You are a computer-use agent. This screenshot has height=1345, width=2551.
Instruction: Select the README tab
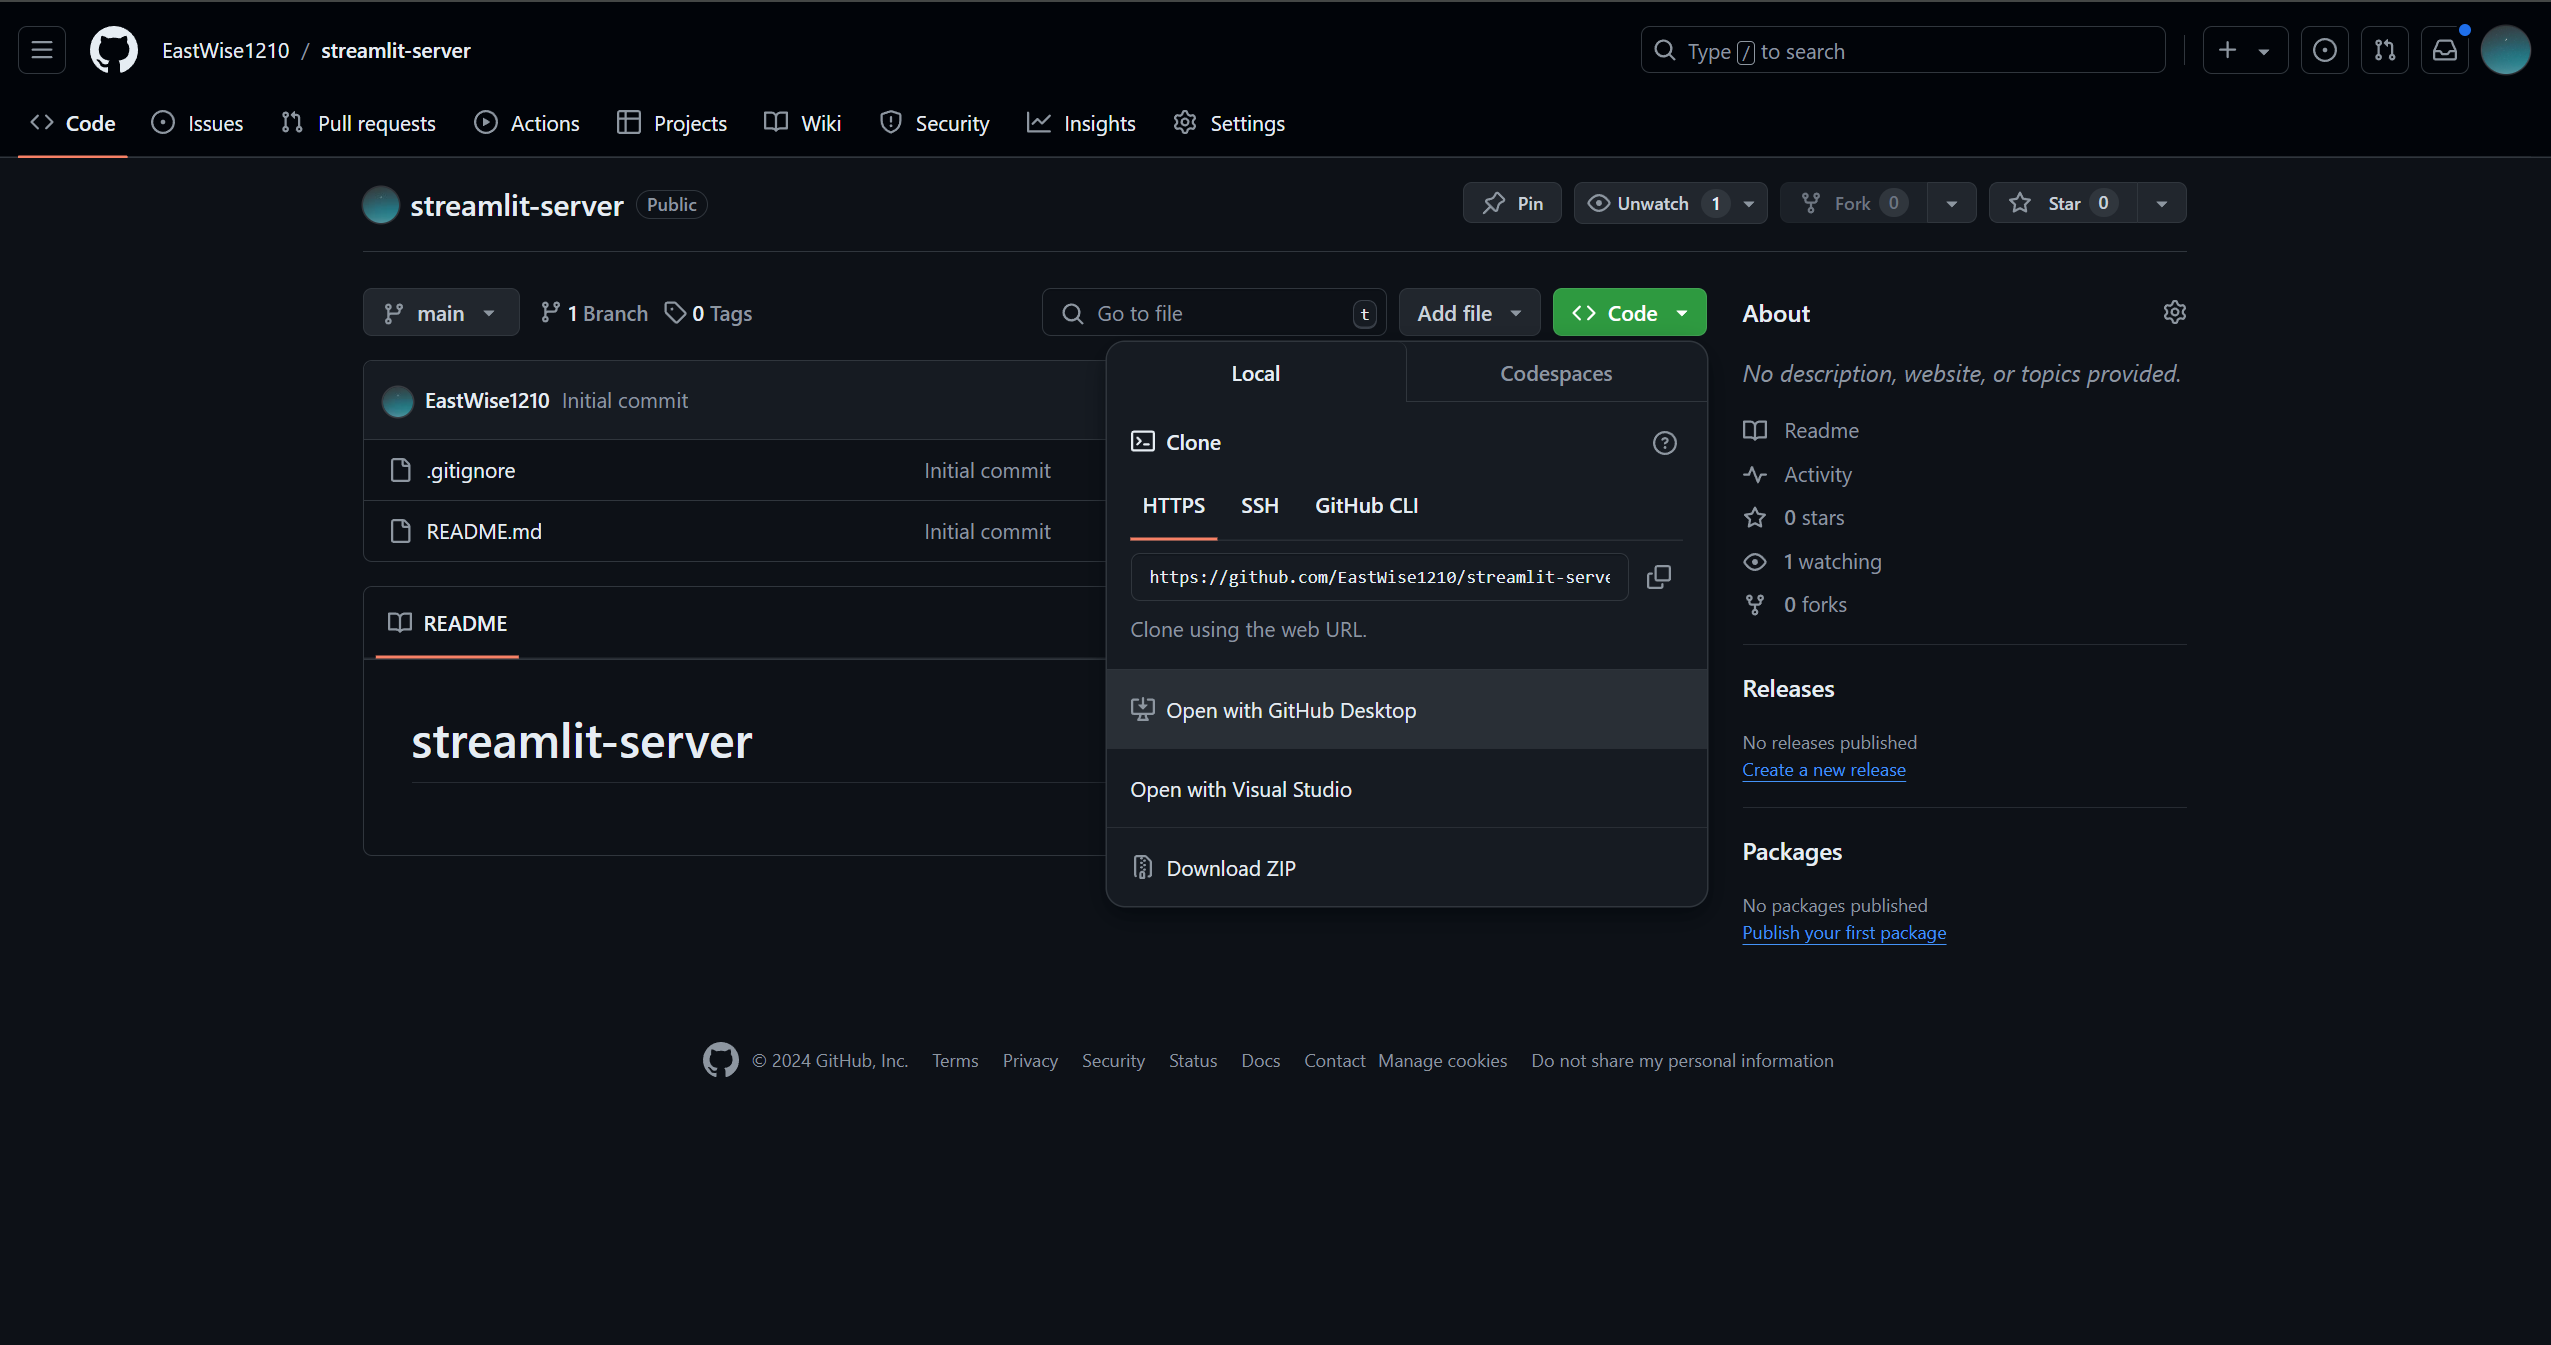(x=447, y=623)
